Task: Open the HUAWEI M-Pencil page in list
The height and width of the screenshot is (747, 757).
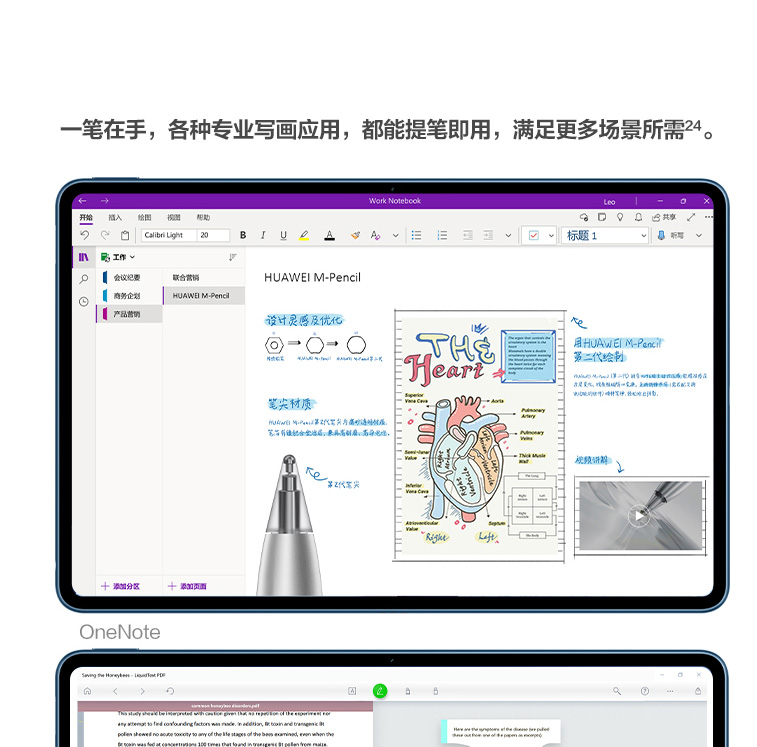Action: coord(204,296)
